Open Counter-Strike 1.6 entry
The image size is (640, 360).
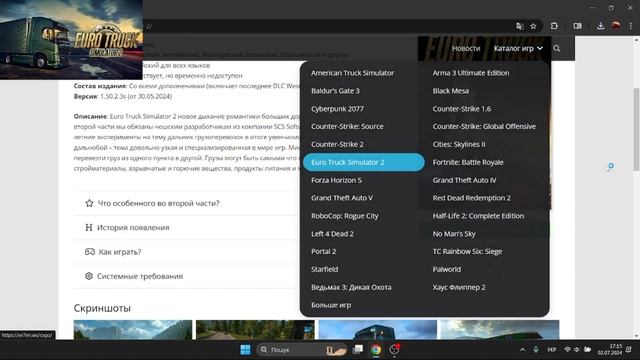(462, 109)
